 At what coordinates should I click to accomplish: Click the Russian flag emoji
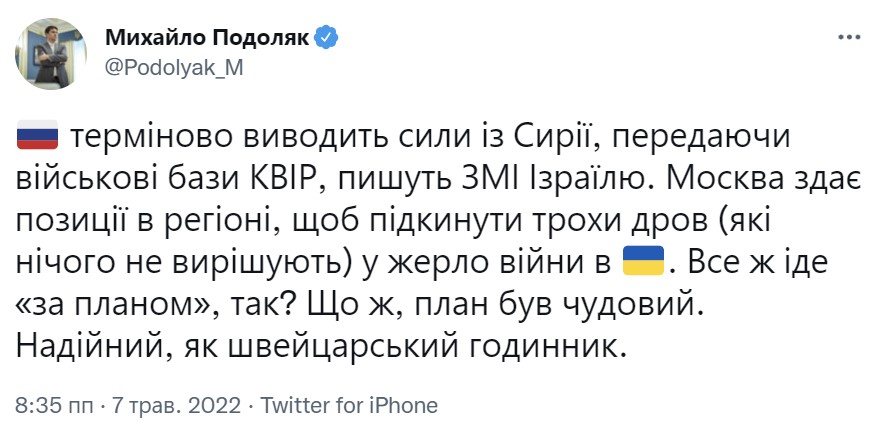pos(38,135)
